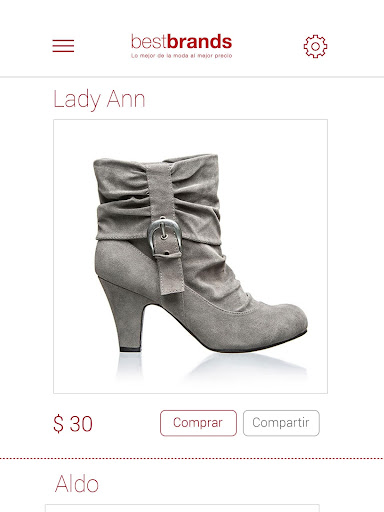Tap the bestbrands logo
Viewport: 384px width, 512px height.
[x=182, y=46]
